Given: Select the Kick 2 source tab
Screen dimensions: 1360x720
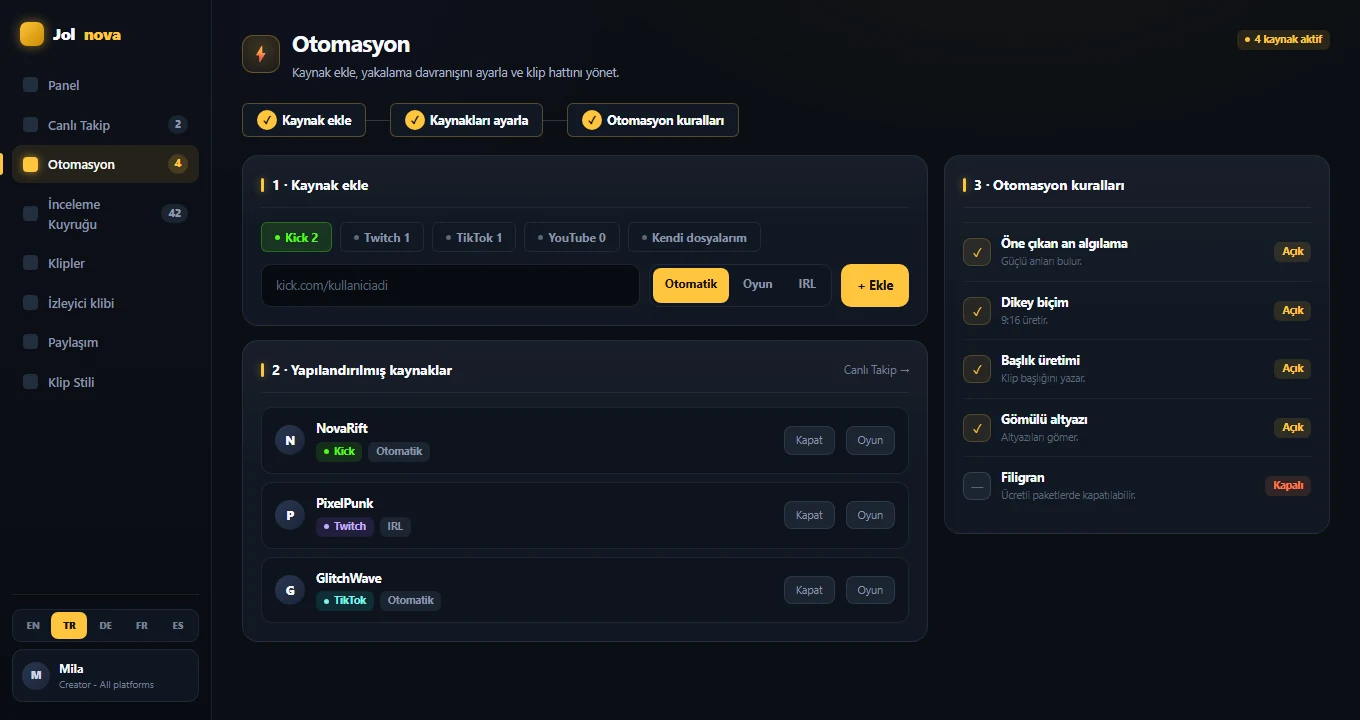Looking at the screenshot, I should click(x=296, y=237).
